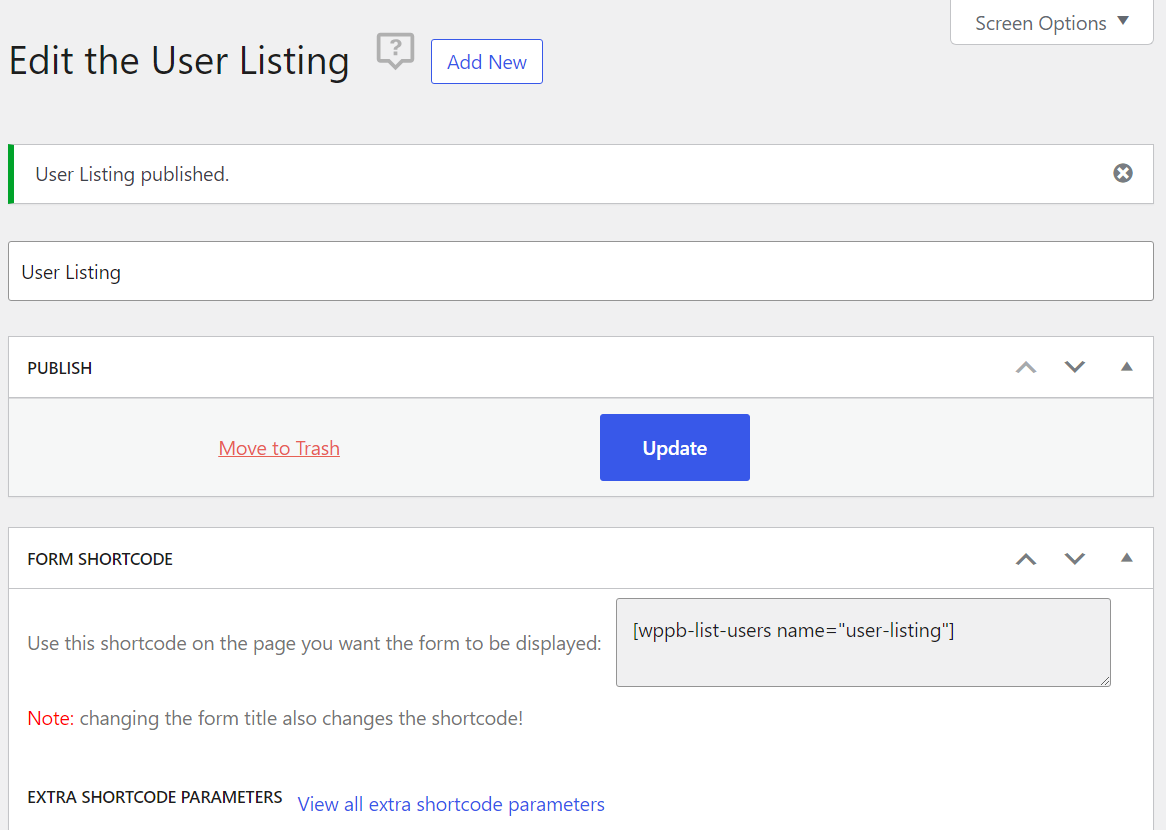Focus the User Listing title field

click(x=580, y=271)
